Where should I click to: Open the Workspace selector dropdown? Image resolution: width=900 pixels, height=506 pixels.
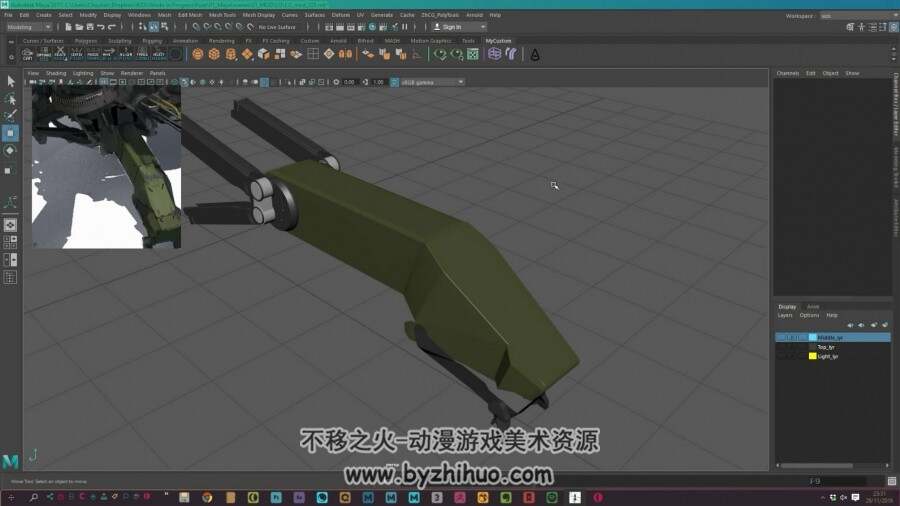(859, 15)
